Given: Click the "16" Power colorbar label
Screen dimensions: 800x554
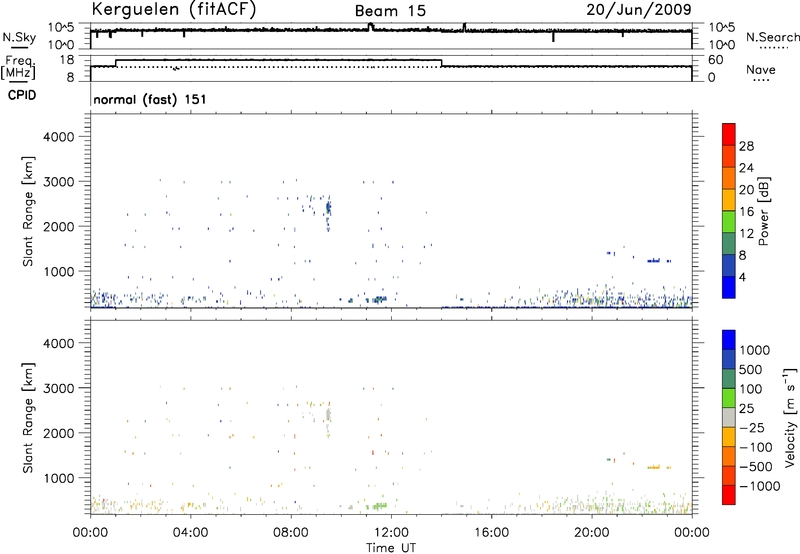Looking at the screenshot, I should coord(746,212).
